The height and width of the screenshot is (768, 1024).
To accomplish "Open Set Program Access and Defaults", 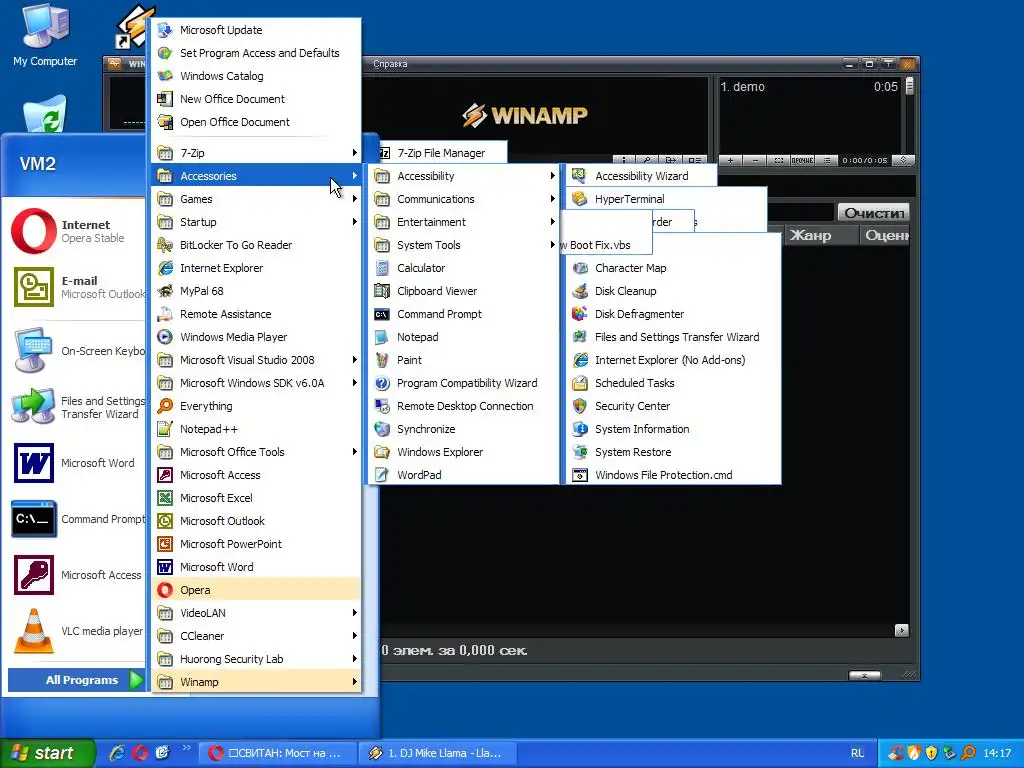I will (x=256, y=53).
